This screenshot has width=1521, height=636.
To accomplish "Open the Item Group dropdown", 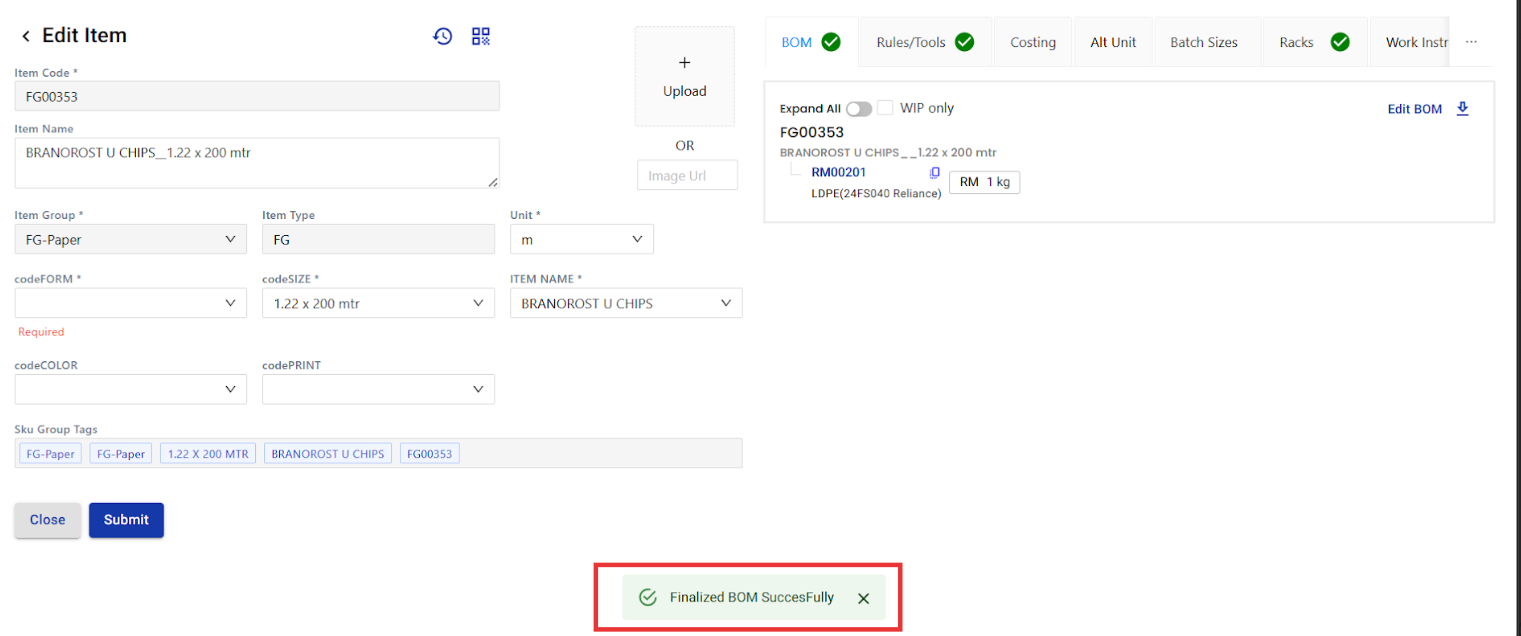I will [x=130, y=239].
